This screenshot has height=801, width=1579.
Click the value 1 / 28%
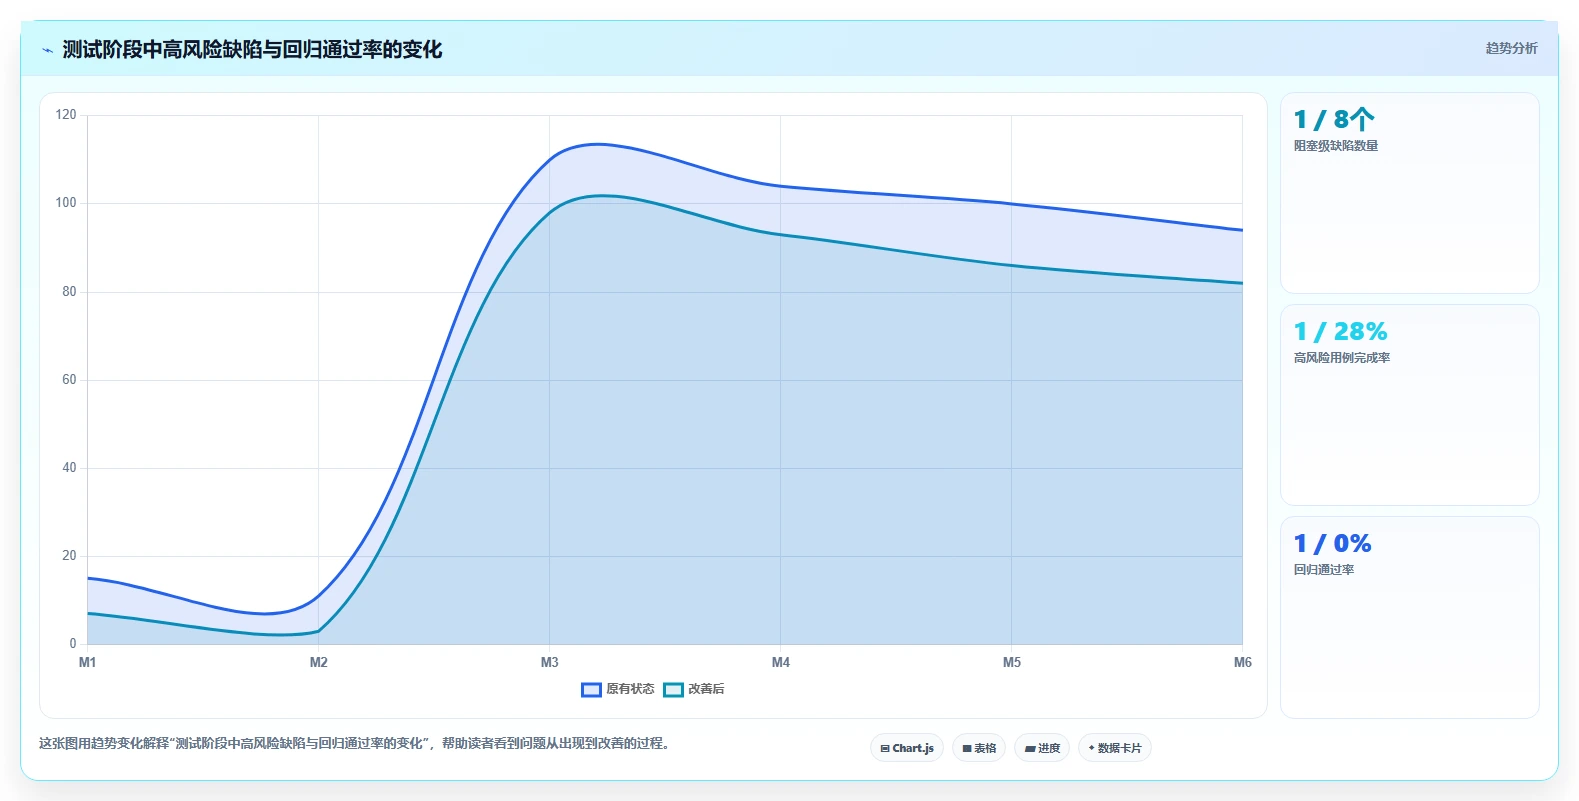point(1340,332)
